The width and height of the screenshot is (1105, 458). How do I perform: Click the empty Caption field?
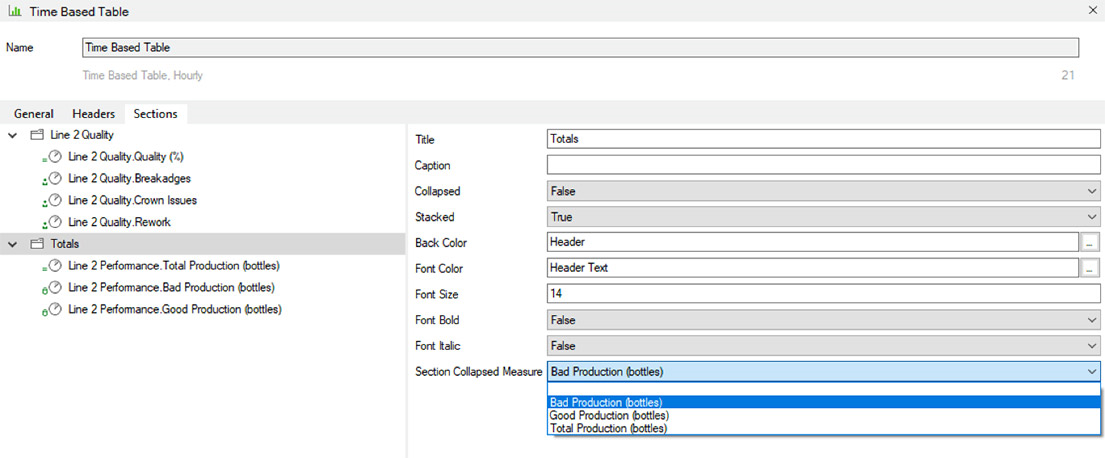[x=823, y=166]
